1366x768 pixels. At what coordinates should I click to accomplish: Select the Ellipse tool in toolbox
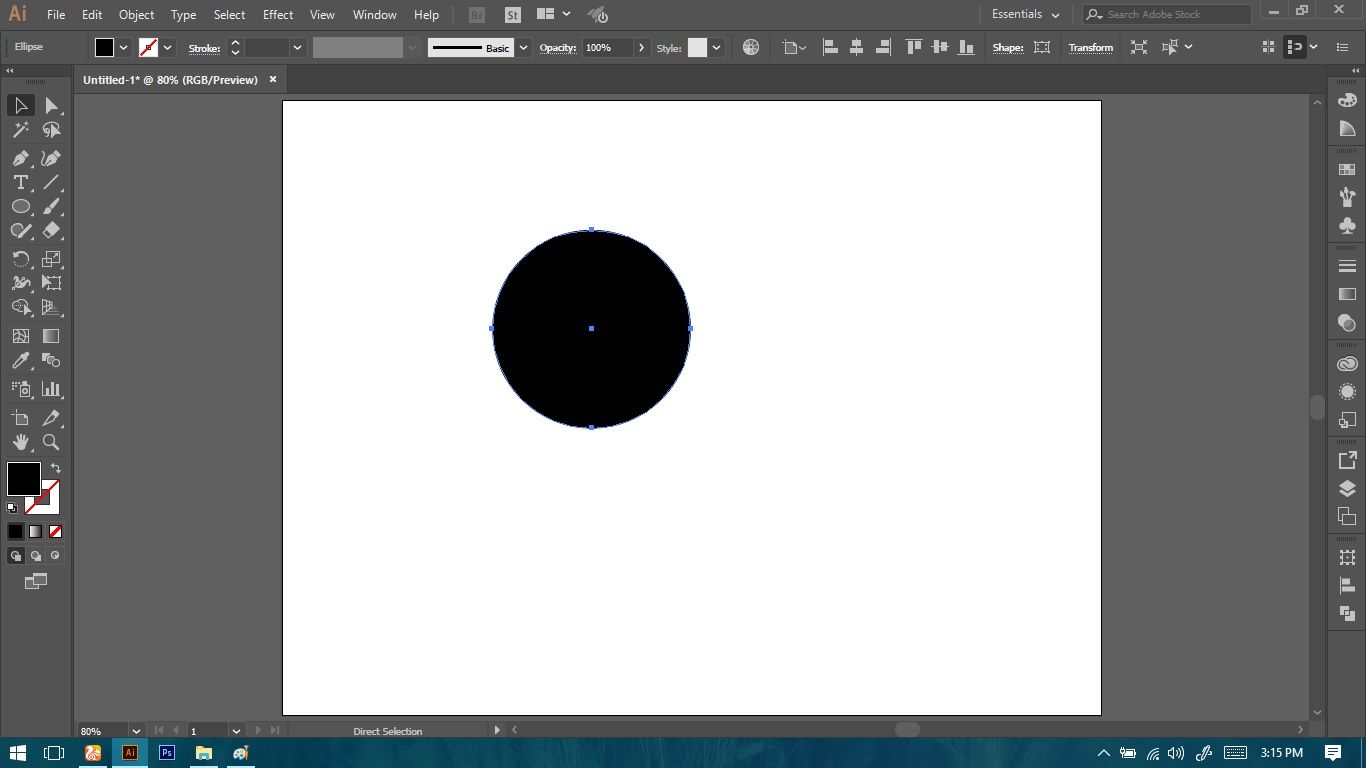click(x=20, y=206)
